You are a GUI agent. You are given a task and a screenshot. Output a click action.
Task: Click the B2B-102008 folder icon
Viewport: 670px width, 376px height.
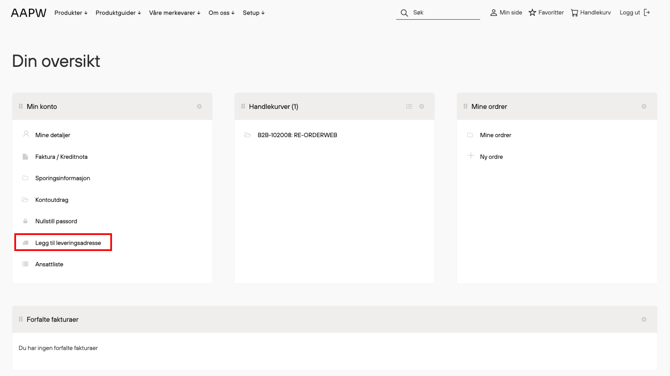pos(247,135)
